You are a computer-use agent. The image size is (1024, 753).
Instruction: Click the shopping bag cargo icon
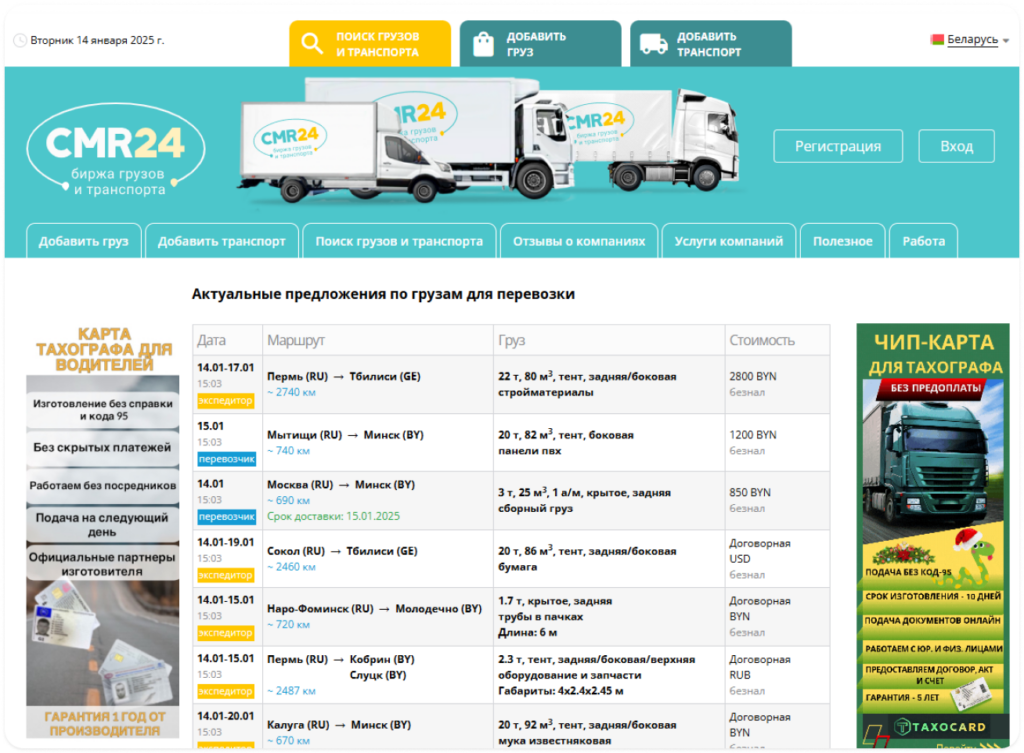click(x=483, y=44)
